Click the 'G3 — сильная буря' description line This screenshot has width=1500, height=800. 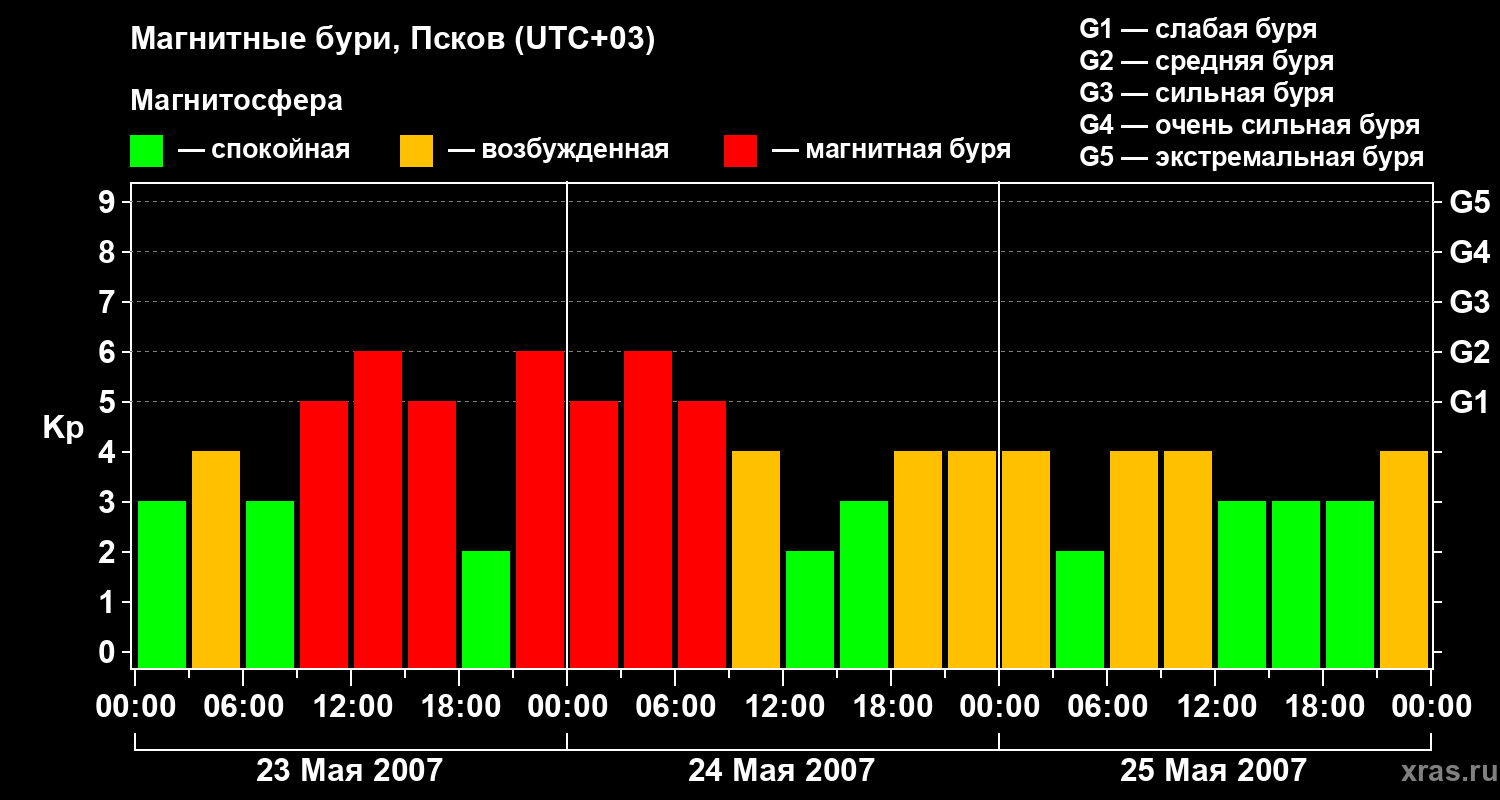click(1207, 93)
